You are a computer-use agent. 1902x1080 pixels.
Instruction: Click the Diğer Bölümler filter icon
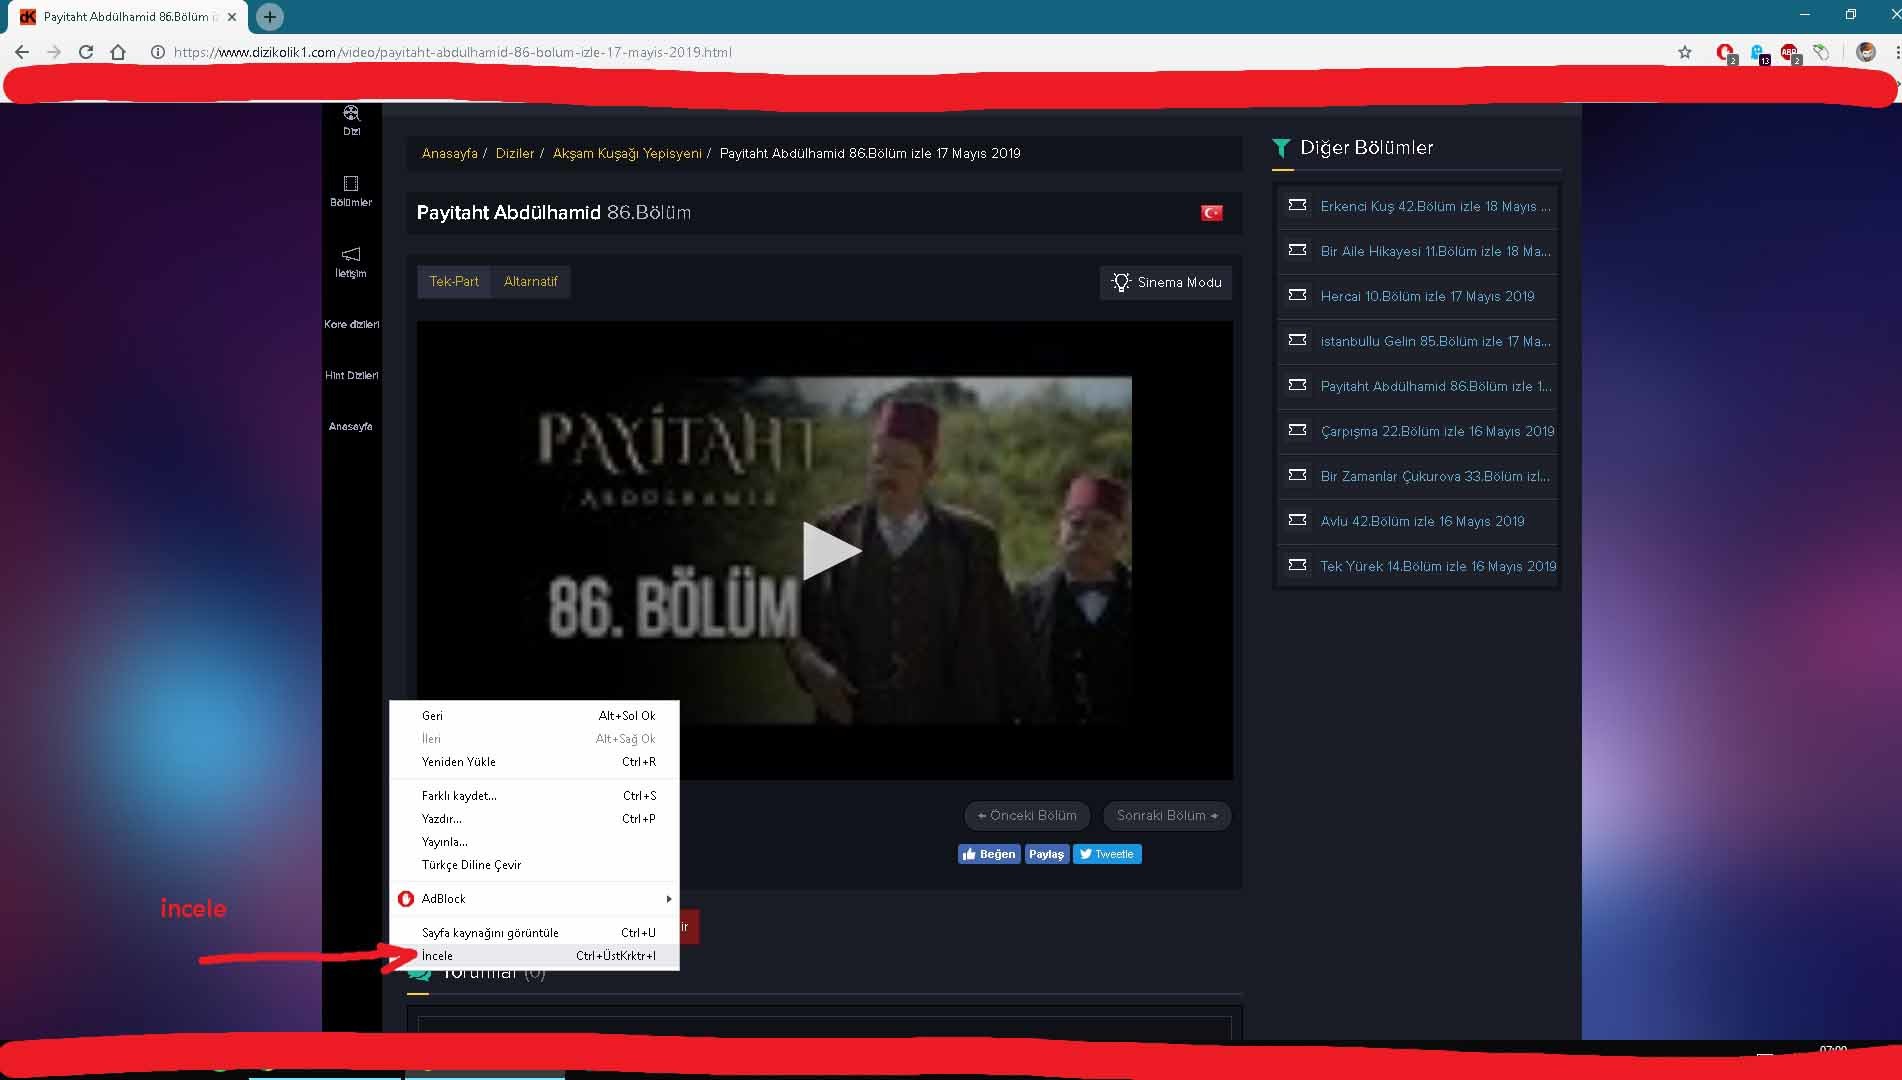[1281, 148]
